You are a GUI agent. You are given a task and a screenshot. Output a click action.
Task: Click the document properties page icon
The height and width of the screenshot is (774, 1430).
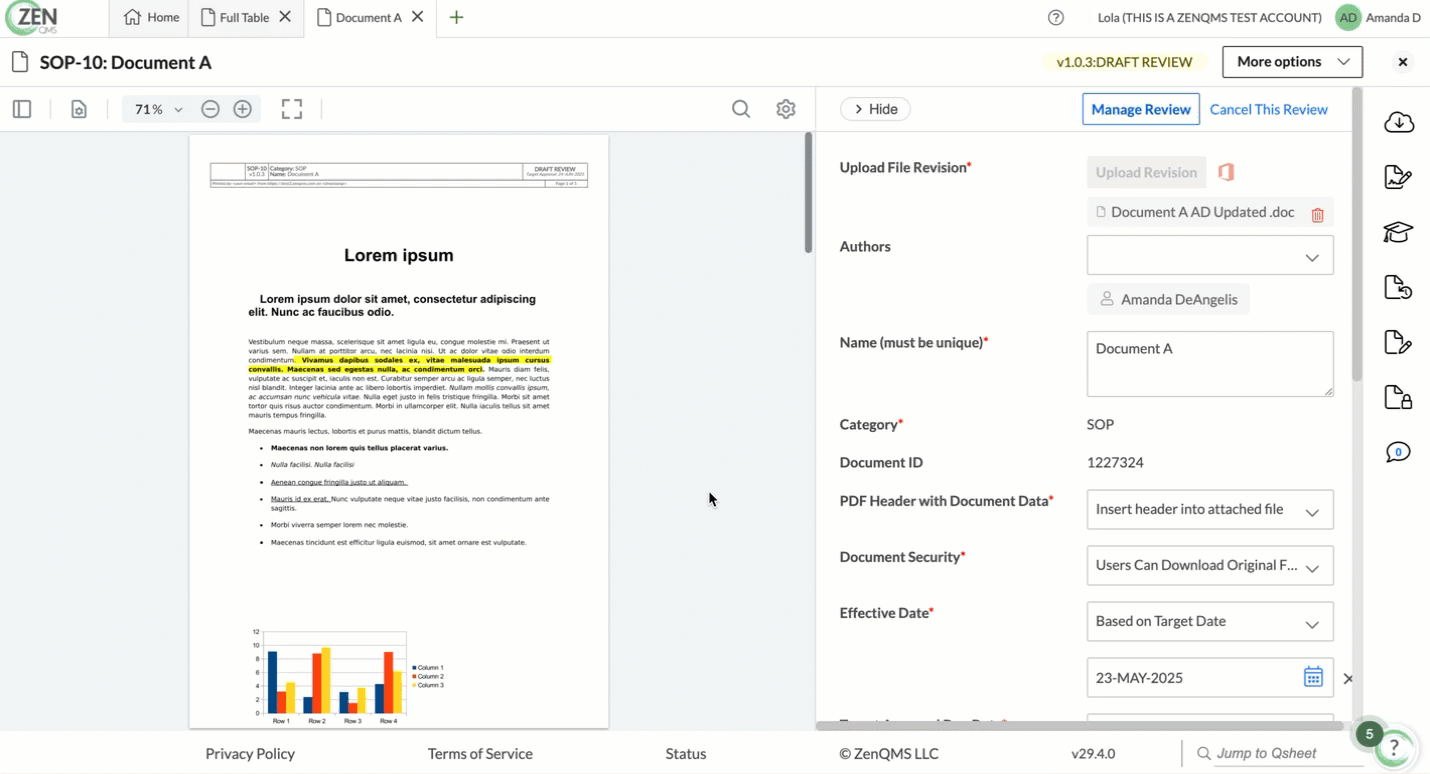click(x=79, y=109)
